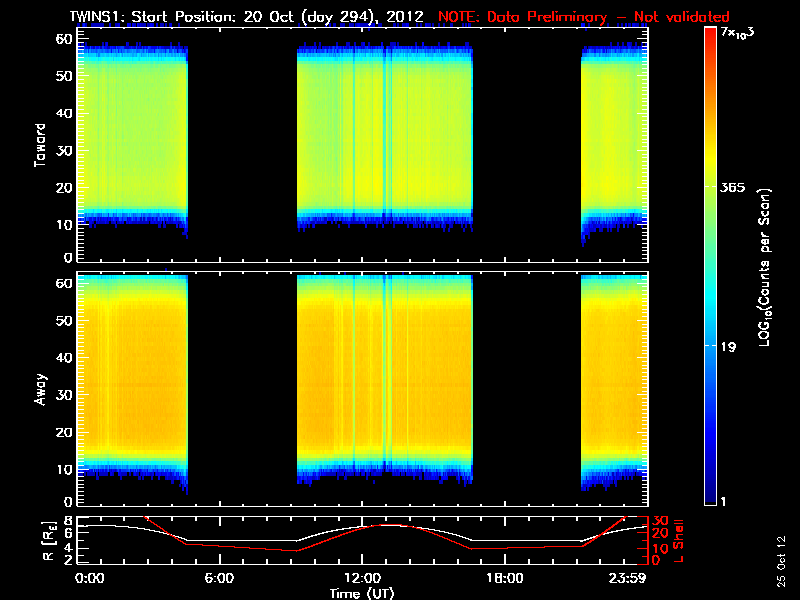Click the red 'NOTE: Data Preliminary' warning text
The image size is (800, 600).
(584, 17)
